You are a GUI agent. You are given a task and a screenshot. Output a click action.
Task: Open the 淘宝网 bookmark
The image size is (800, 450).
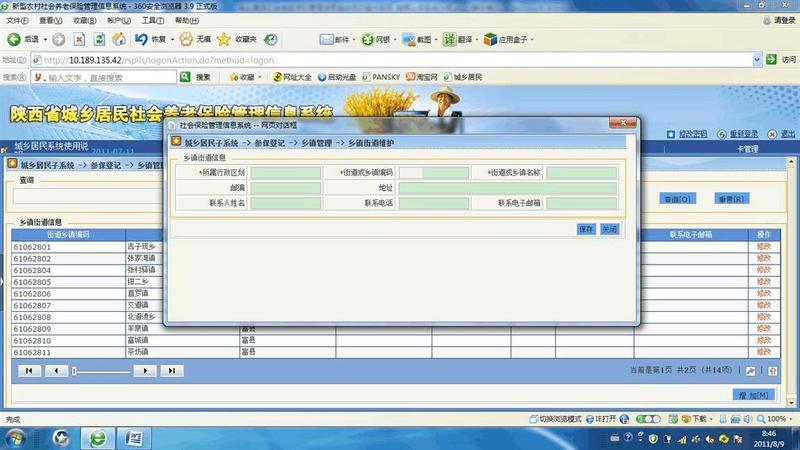click(422, 77)
